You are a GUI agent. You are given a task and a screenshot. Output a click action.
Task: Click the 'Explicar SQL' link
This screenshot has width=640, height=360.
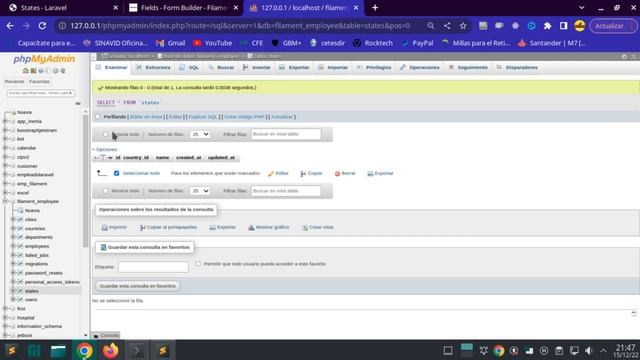(x=203, y=117)
